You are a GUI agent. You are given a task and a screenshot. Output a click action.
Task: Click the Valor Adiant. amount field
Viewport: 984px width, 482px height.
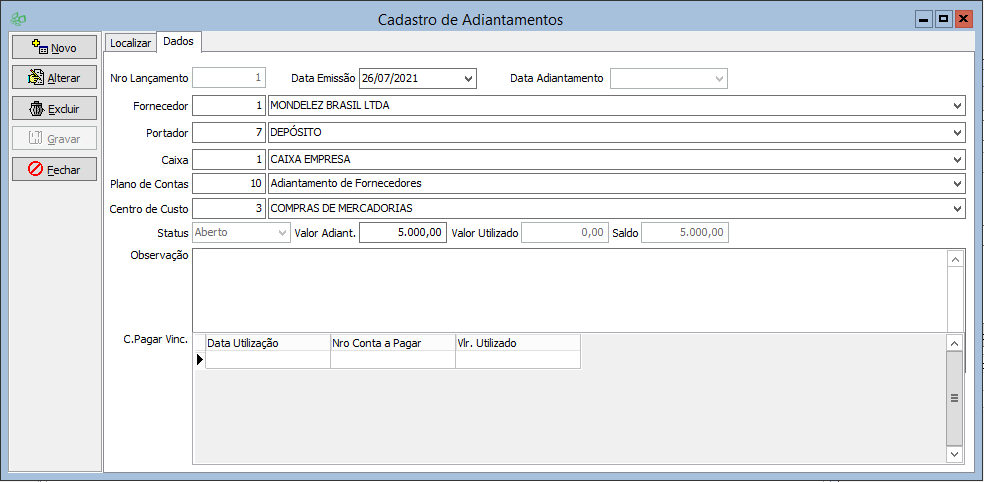click(x=402, y=233)
